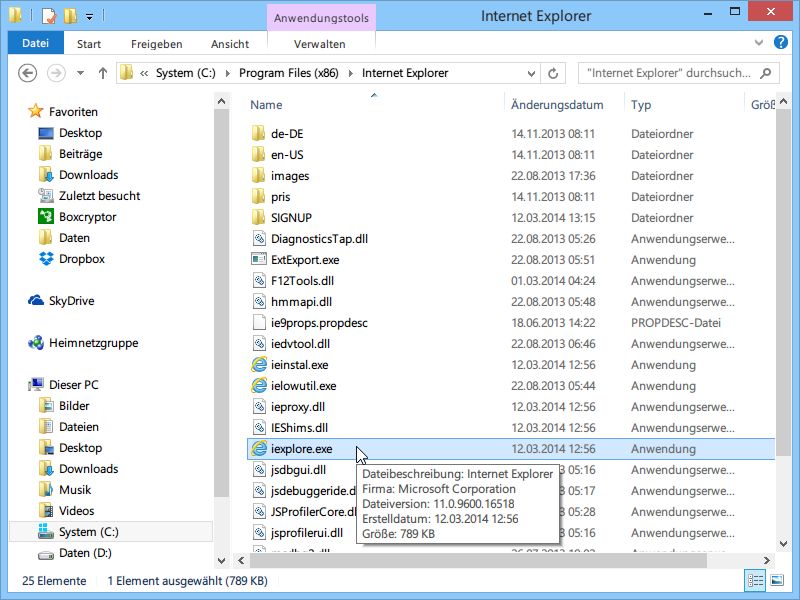The height and width of the screenshot is (600, 800).
Task: Select System (C:) drive in navigation pane
Action: click(x=88, y=532)
